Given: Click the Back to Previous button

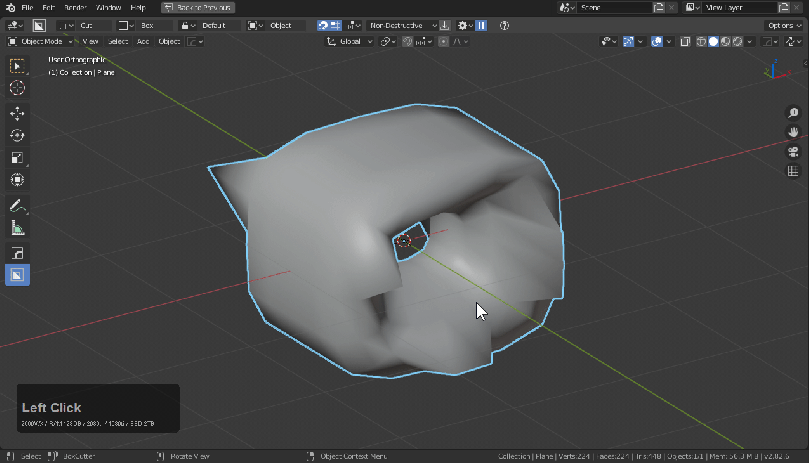Looking at the screenshot, I should pos(198,7).
